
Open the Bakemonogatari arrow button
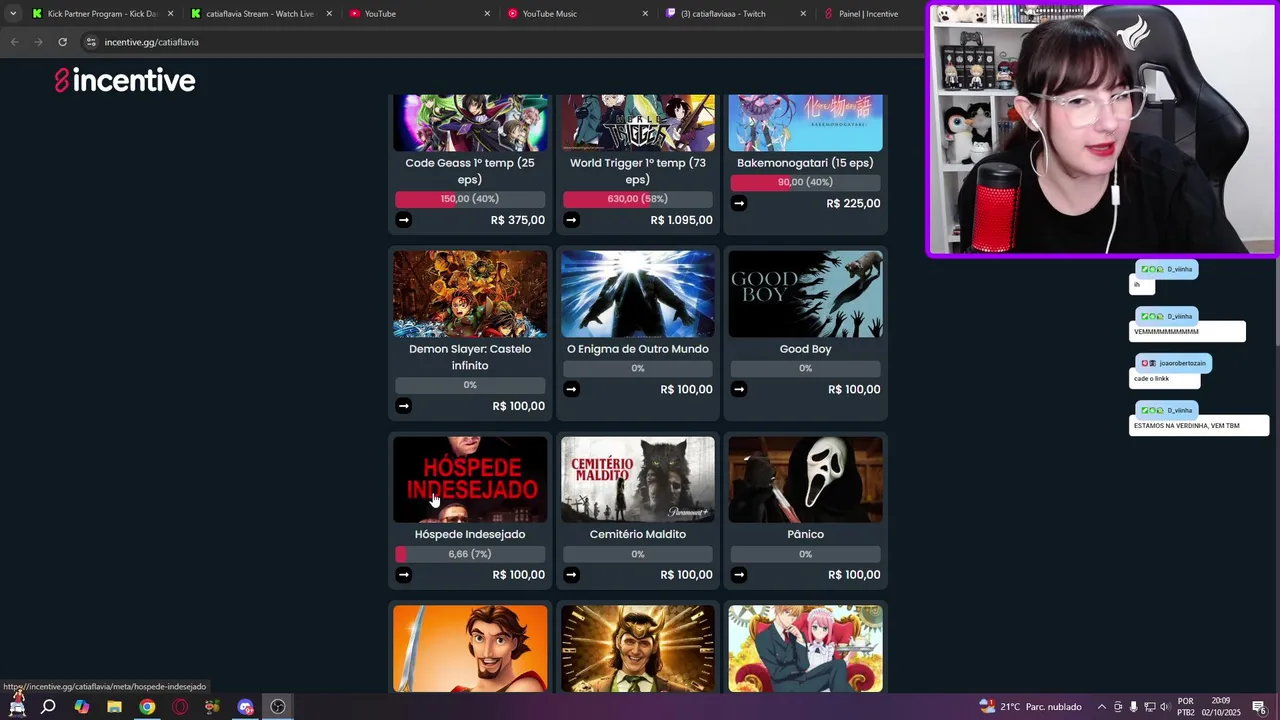(739, 203)
